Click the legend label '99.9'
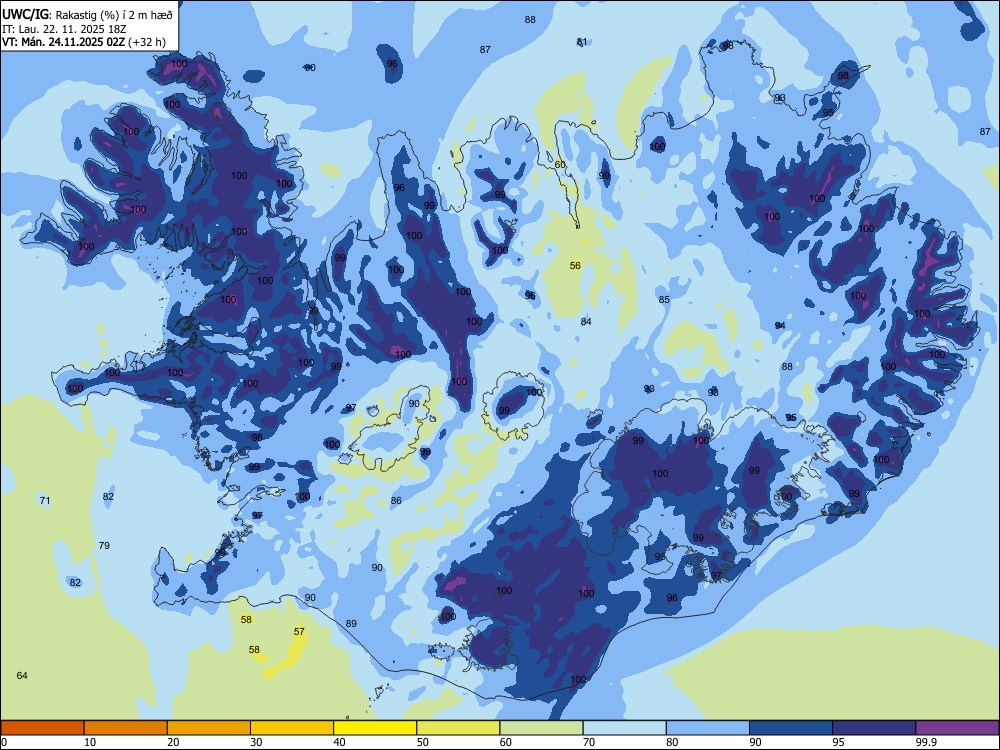1000x750 pixels. [x=926, y=742]
